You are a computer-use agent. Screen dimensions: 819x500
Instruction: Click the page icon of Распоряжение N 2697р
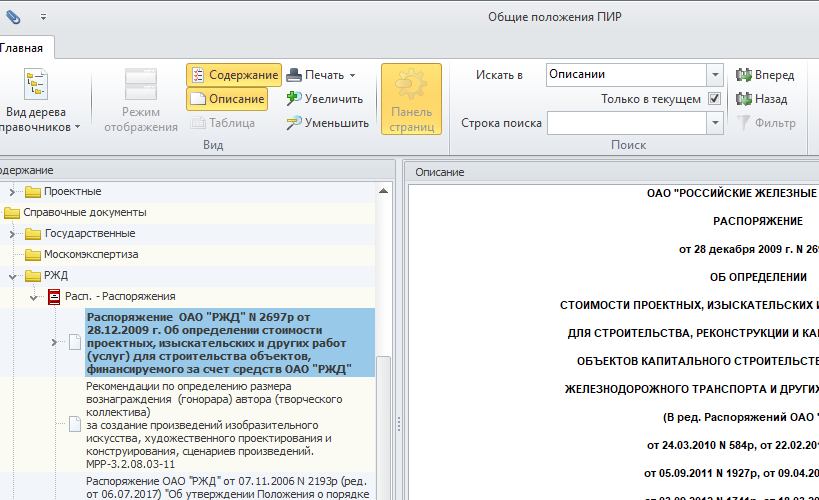[x=75, y=343]
